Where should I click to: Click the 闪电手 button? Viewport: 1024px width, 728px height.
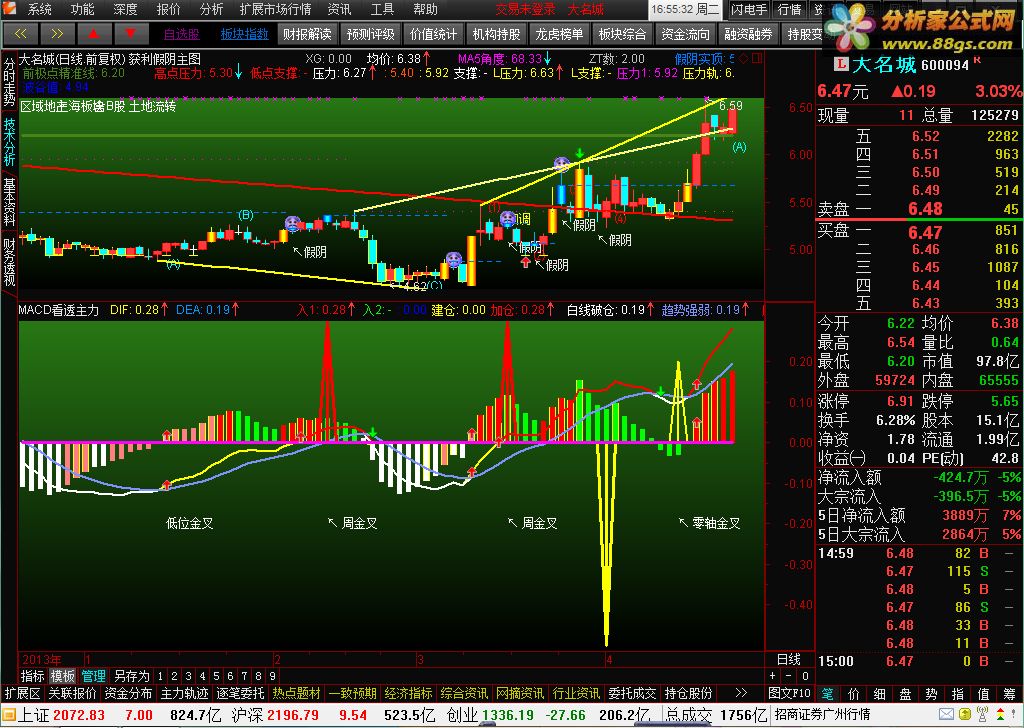(x=748, y=9)
